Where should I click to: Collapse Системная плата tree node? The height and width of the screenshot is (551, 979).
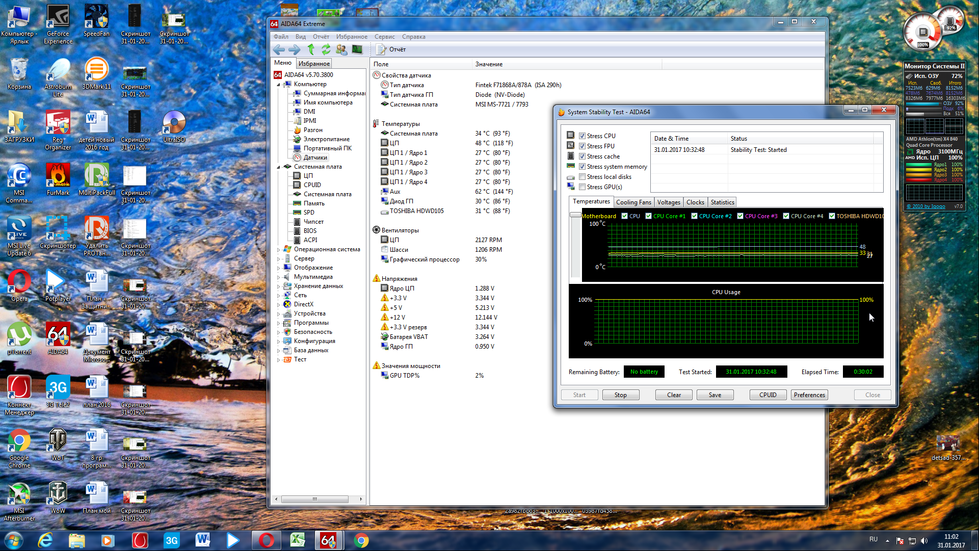pyautogui.click(x=279, y=167)
